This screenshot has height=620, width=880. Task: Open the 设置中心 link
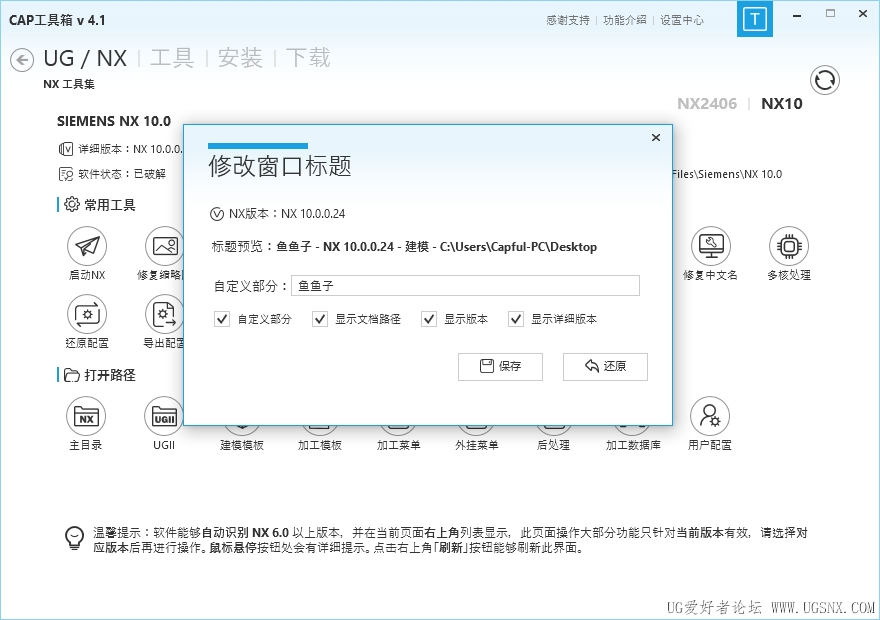[x=682, y=20]
